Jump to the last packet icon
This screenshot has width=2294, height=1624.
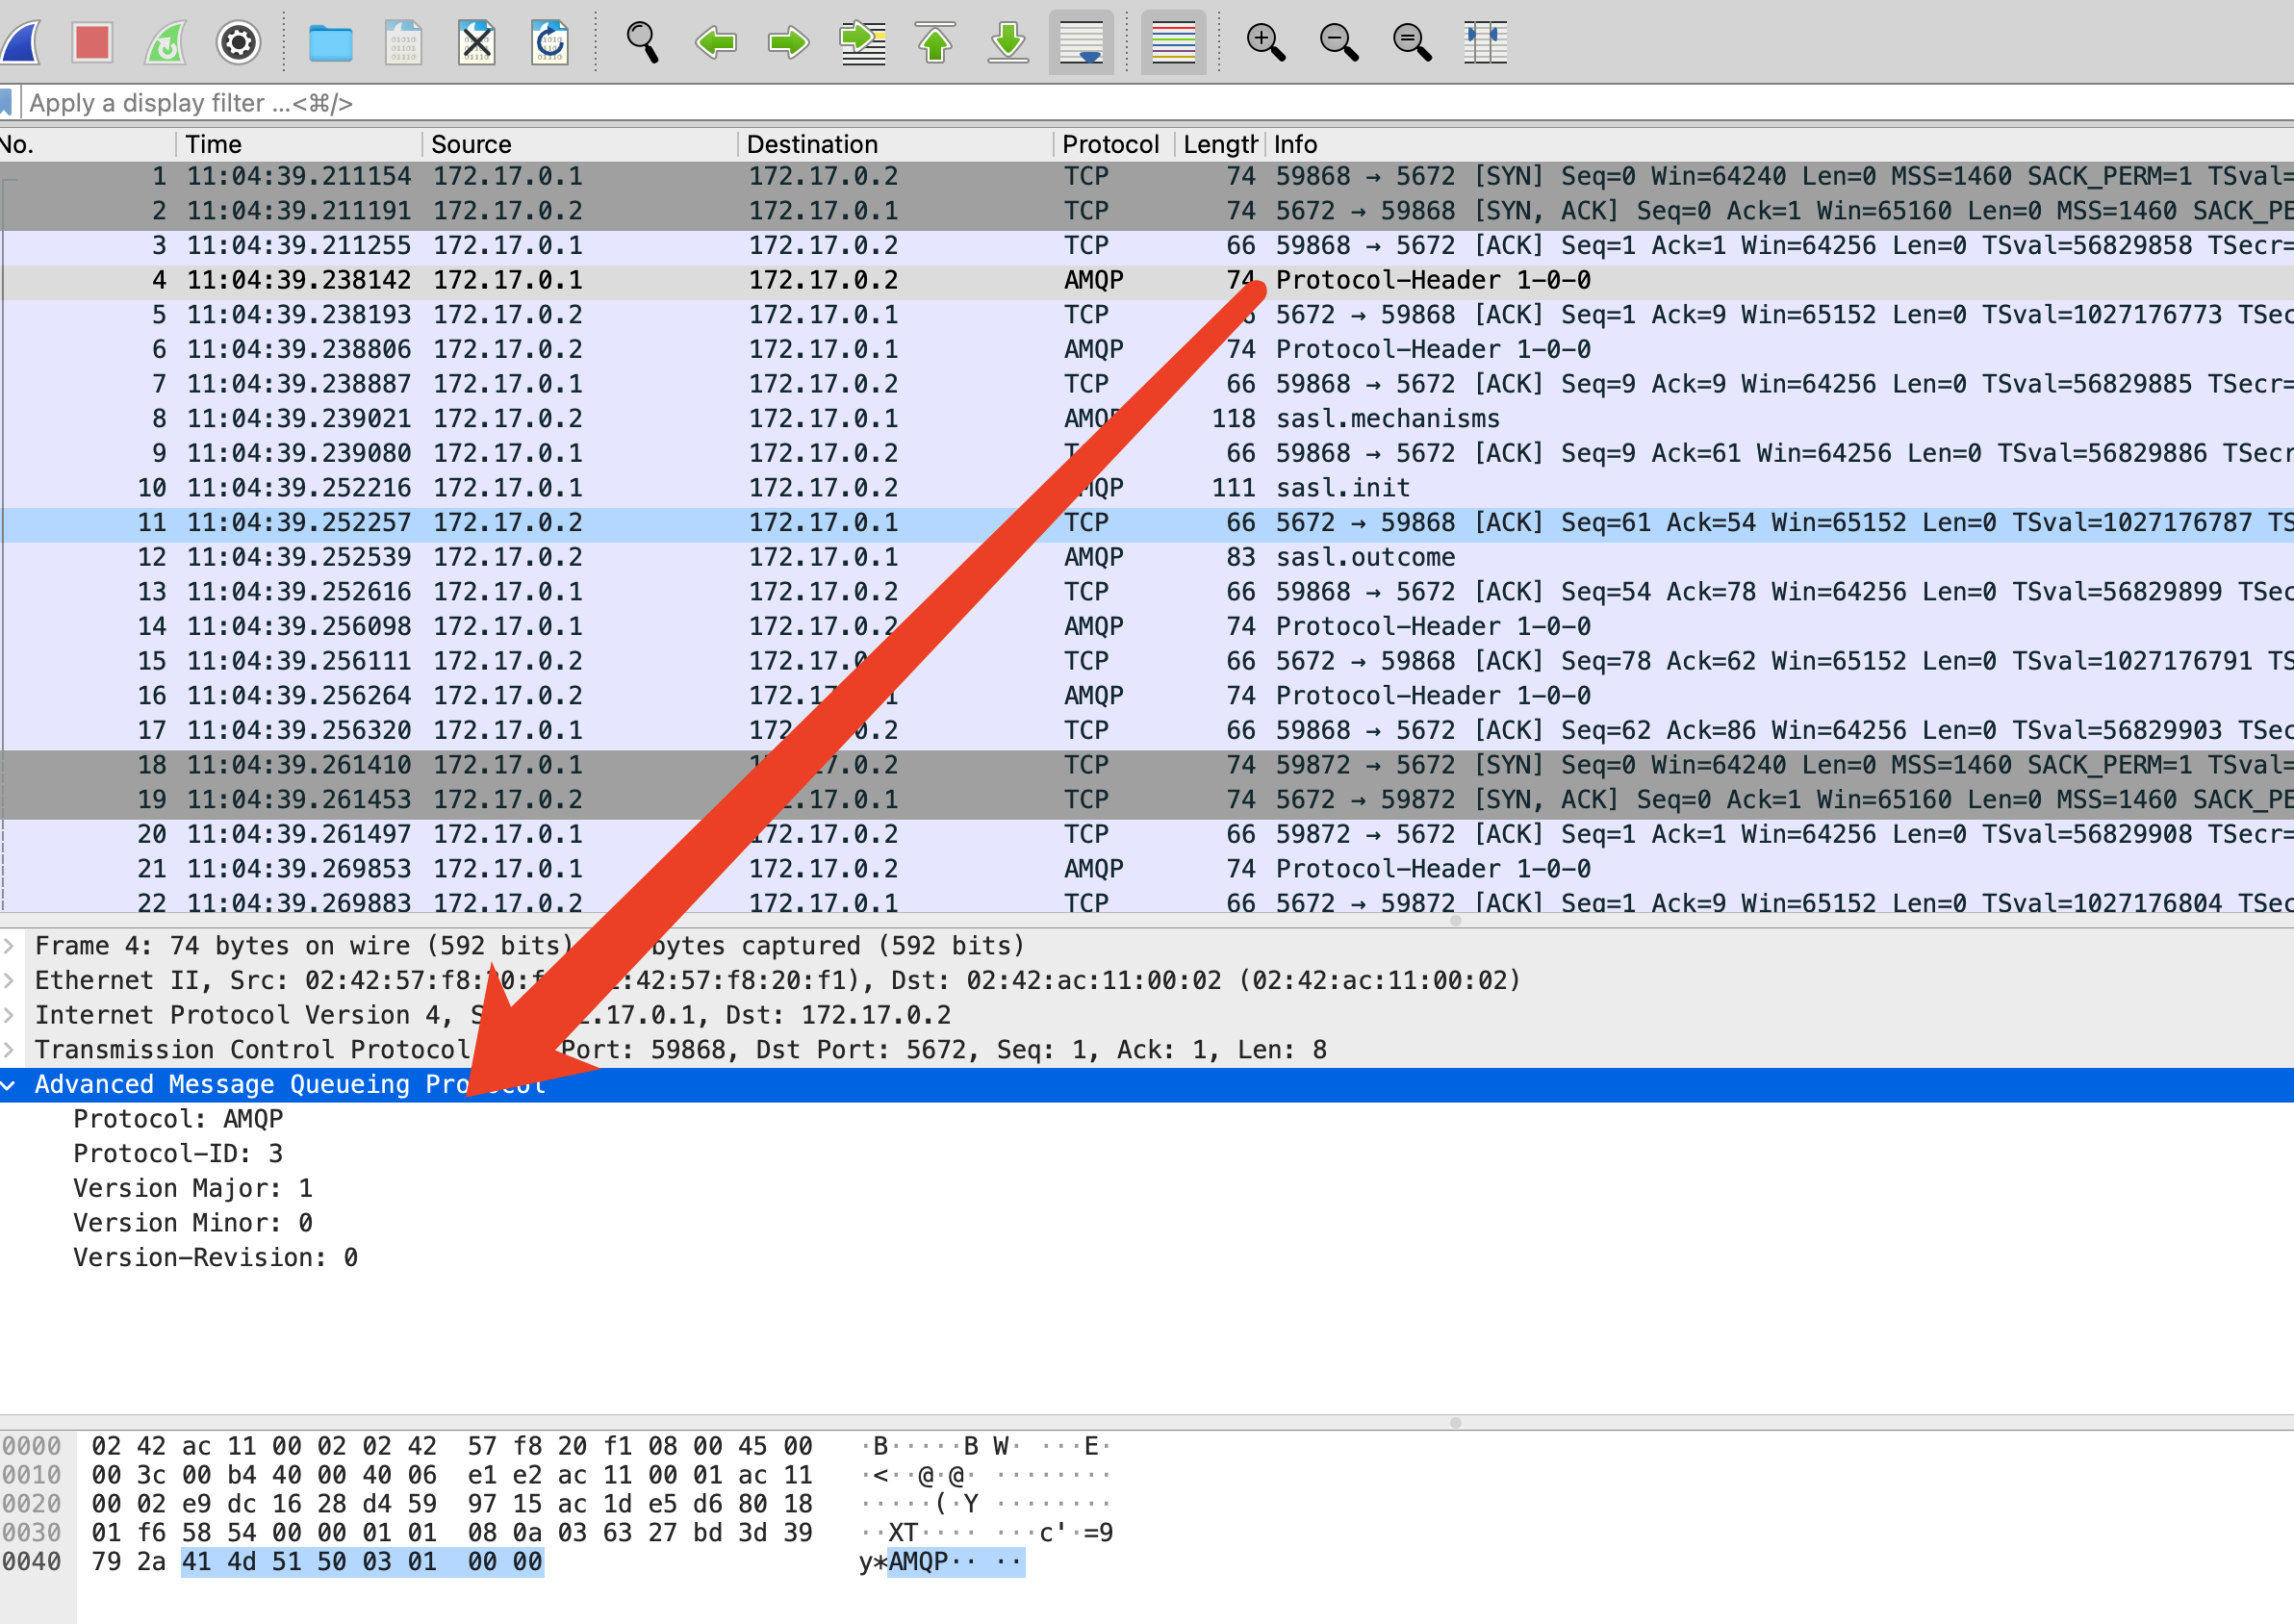tap(1008, 43)
